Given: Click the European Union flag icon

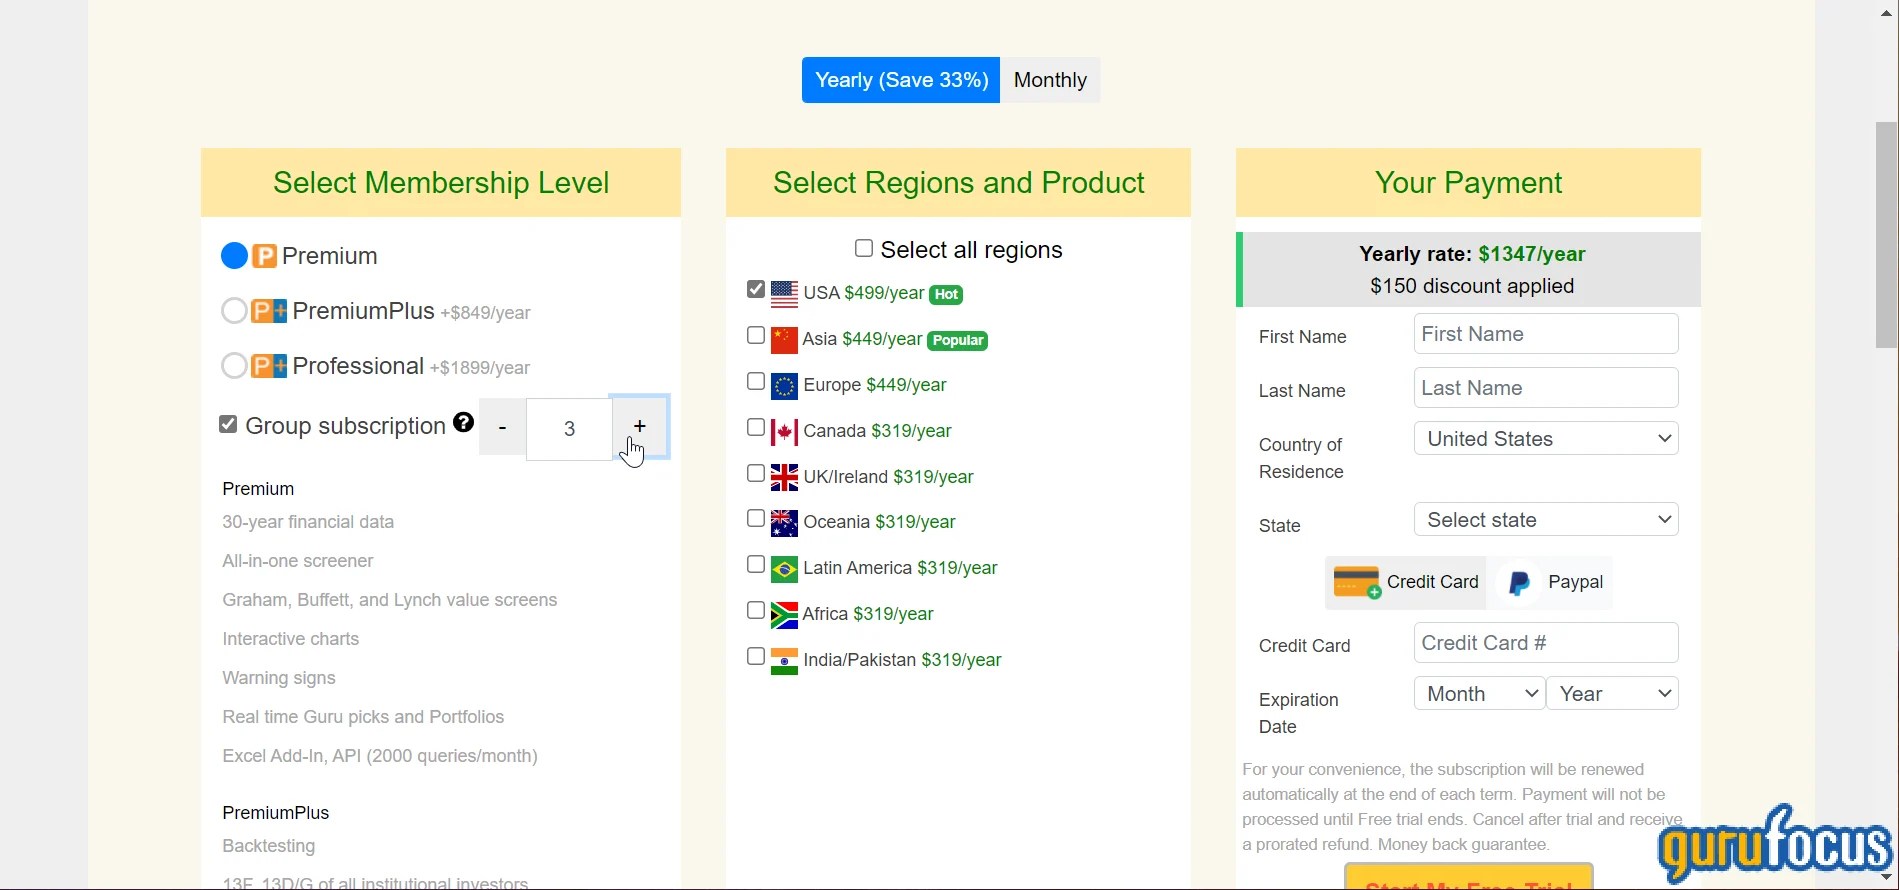Looking at the screenshot, I should coord(784,386).
